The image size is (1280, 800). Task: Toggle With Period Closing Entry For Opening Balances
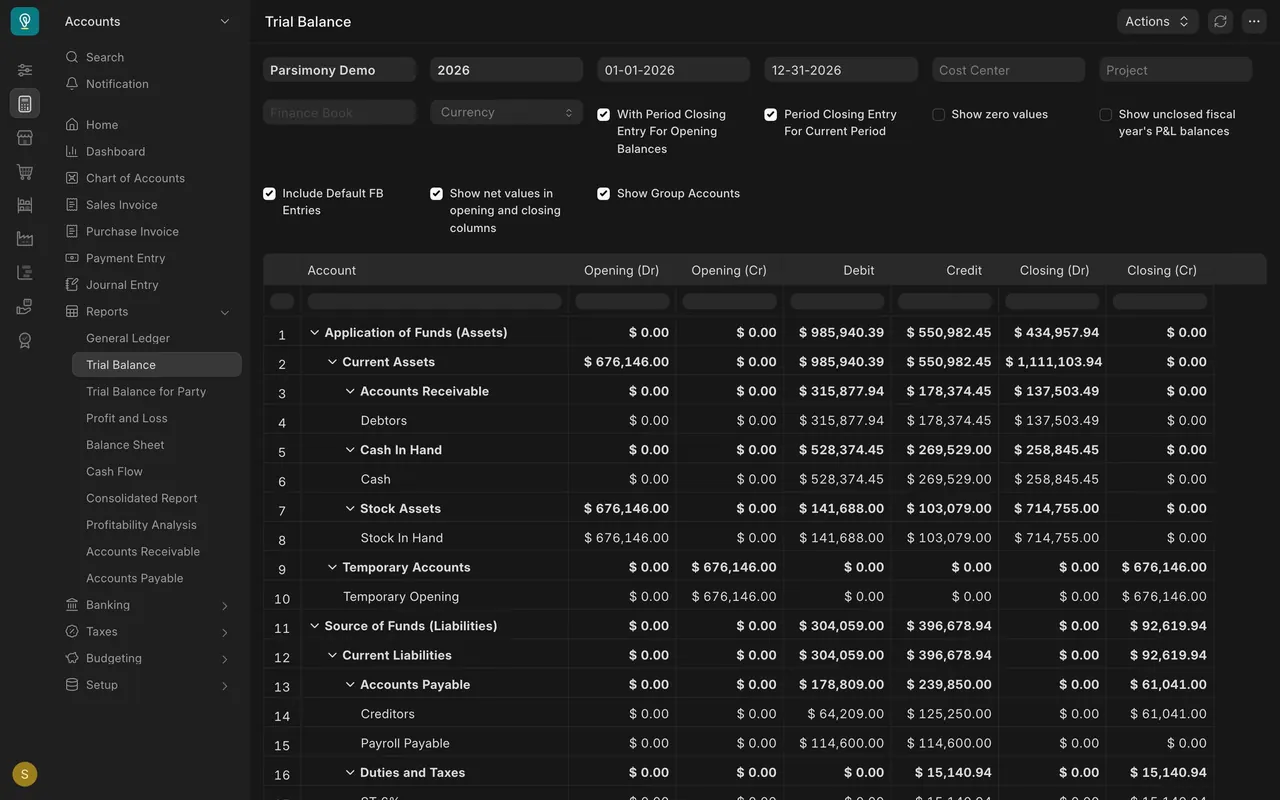[604, 115]
